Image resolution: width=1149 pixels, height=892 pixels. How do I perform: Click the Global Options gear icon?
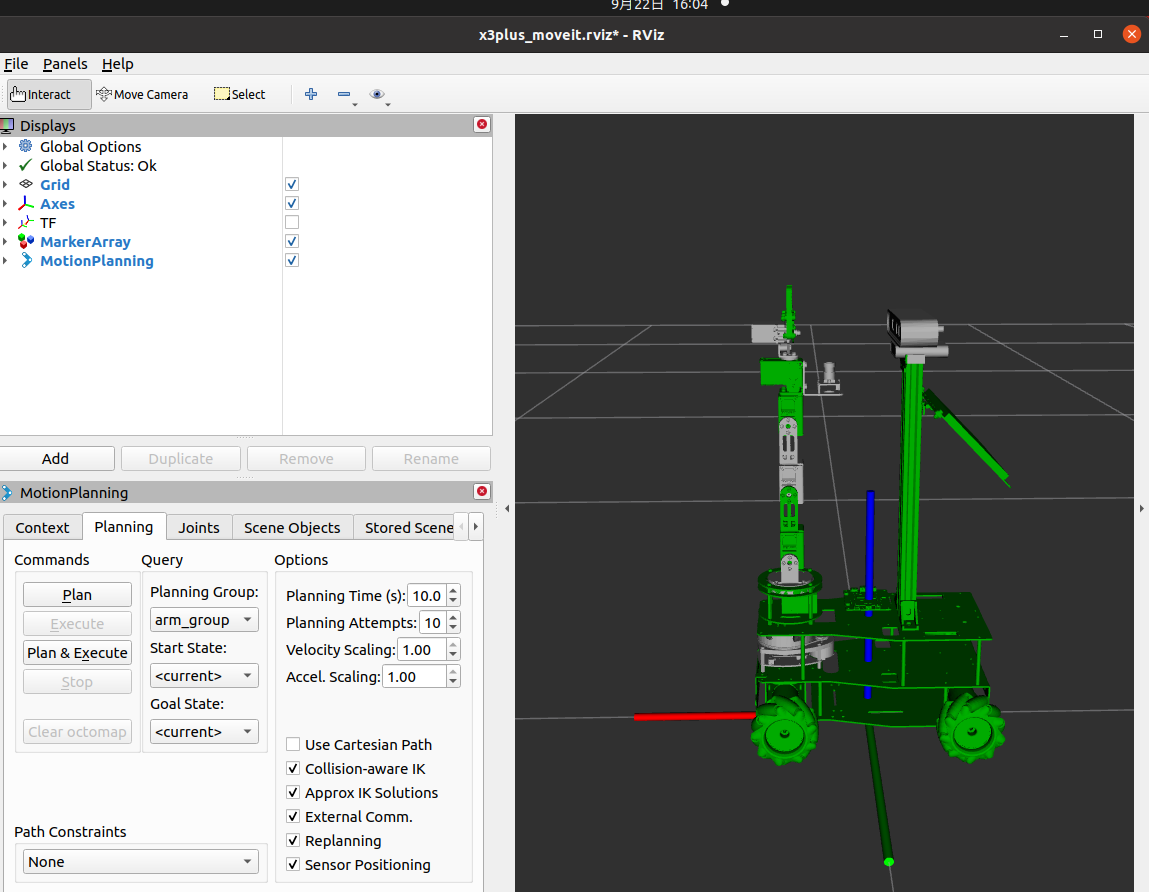(26, 147)
